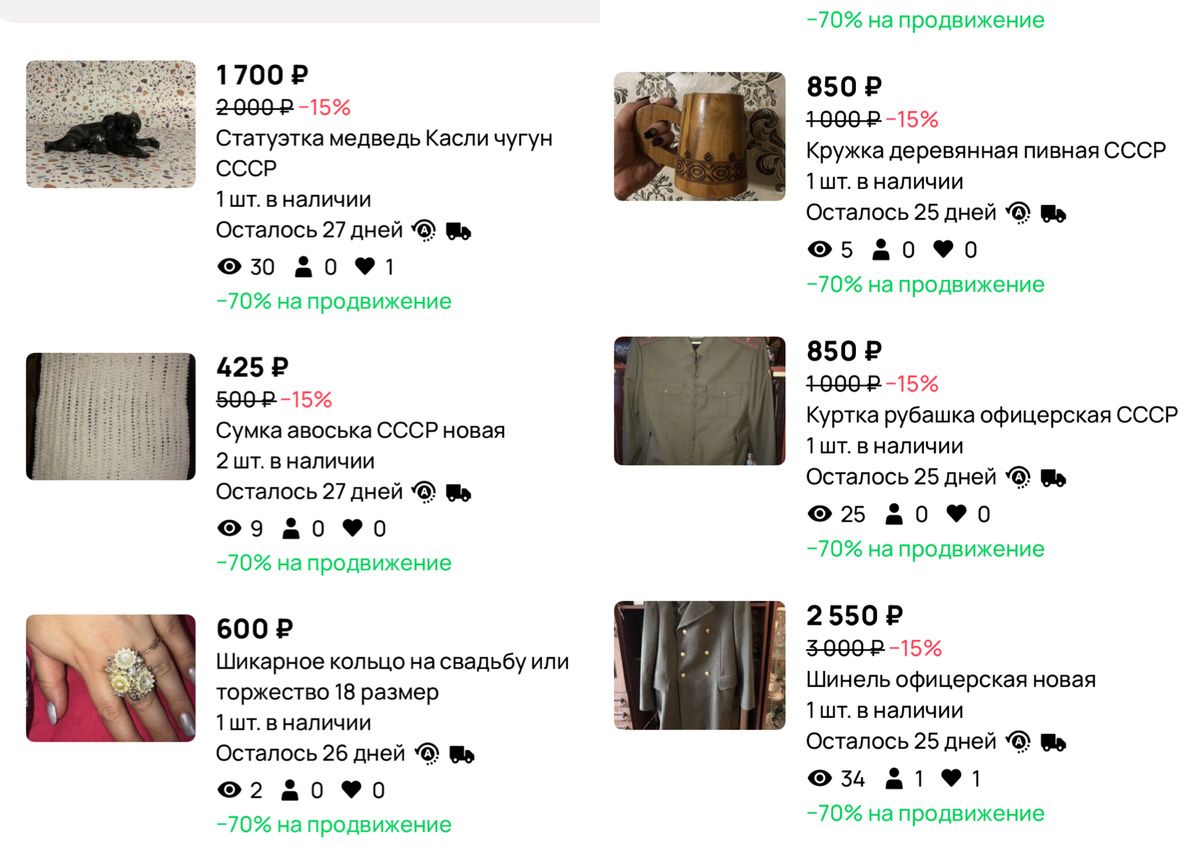Click favorites heart icon on ring listing
This screenshot has width=1200, height=858.
pyautogui.click(x=351, y=791)
